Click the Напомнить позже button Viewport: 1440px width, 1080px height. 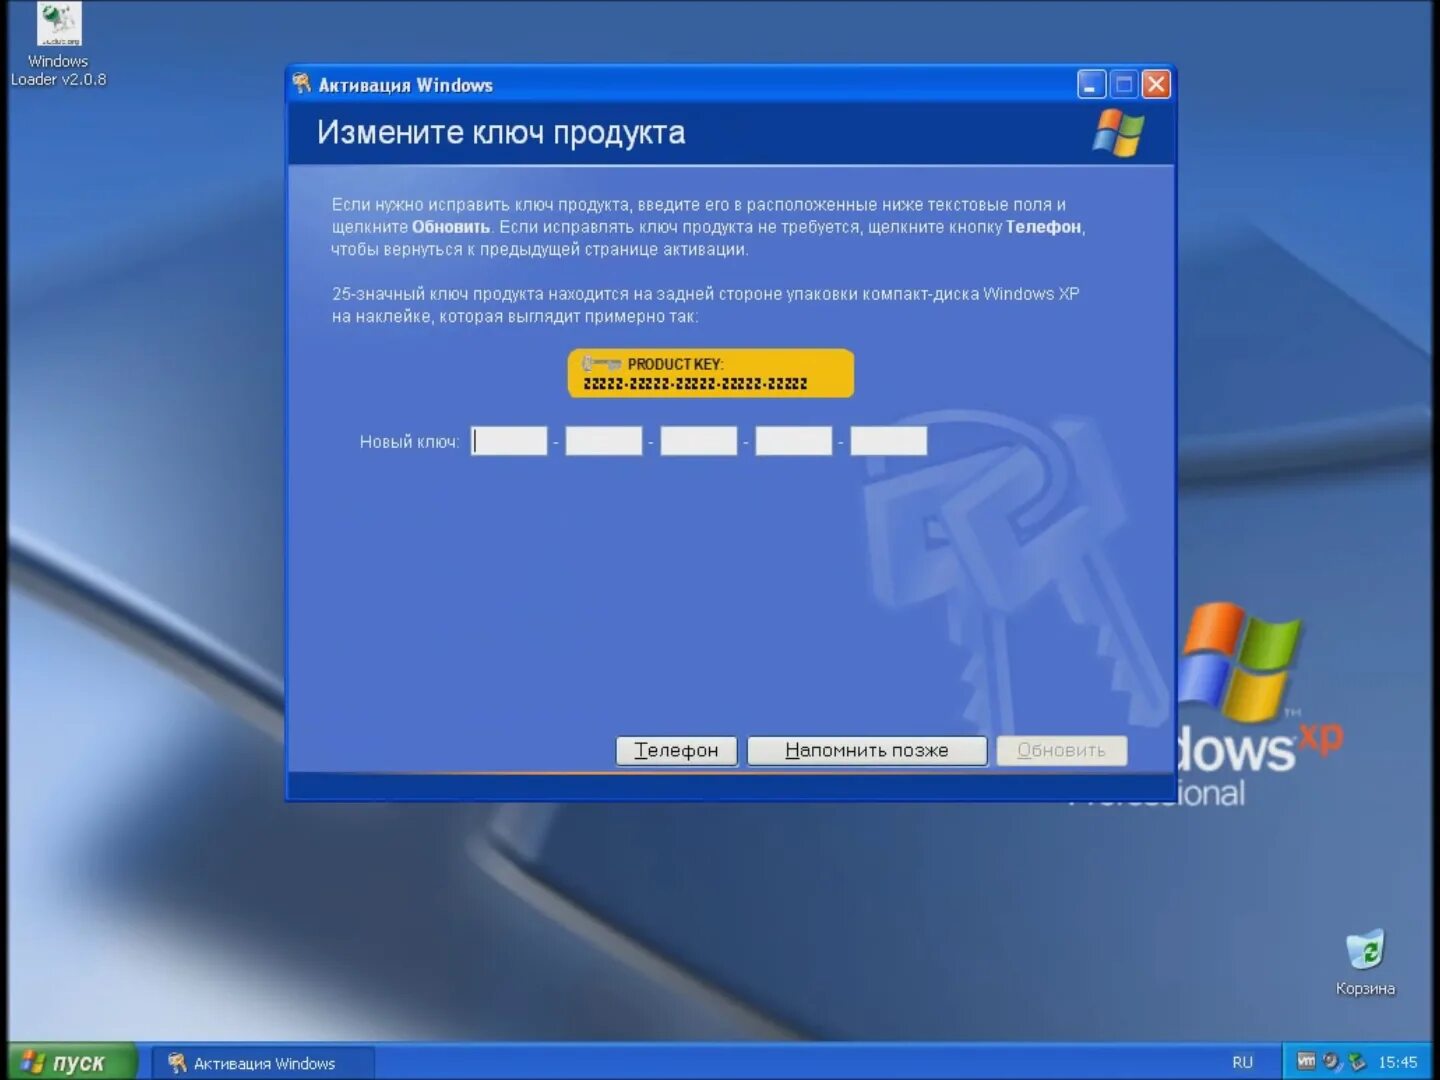(867, 750)
